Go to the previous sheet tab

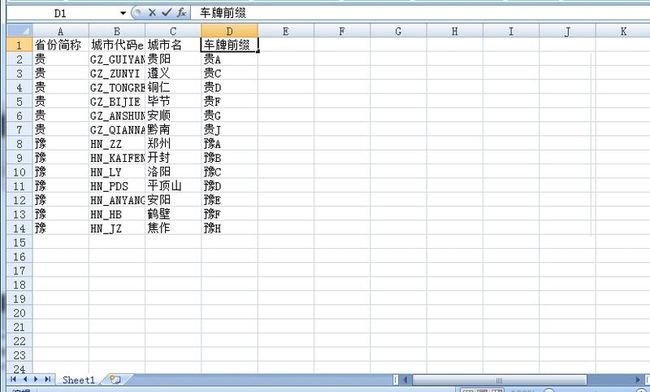tap(25, 379)
